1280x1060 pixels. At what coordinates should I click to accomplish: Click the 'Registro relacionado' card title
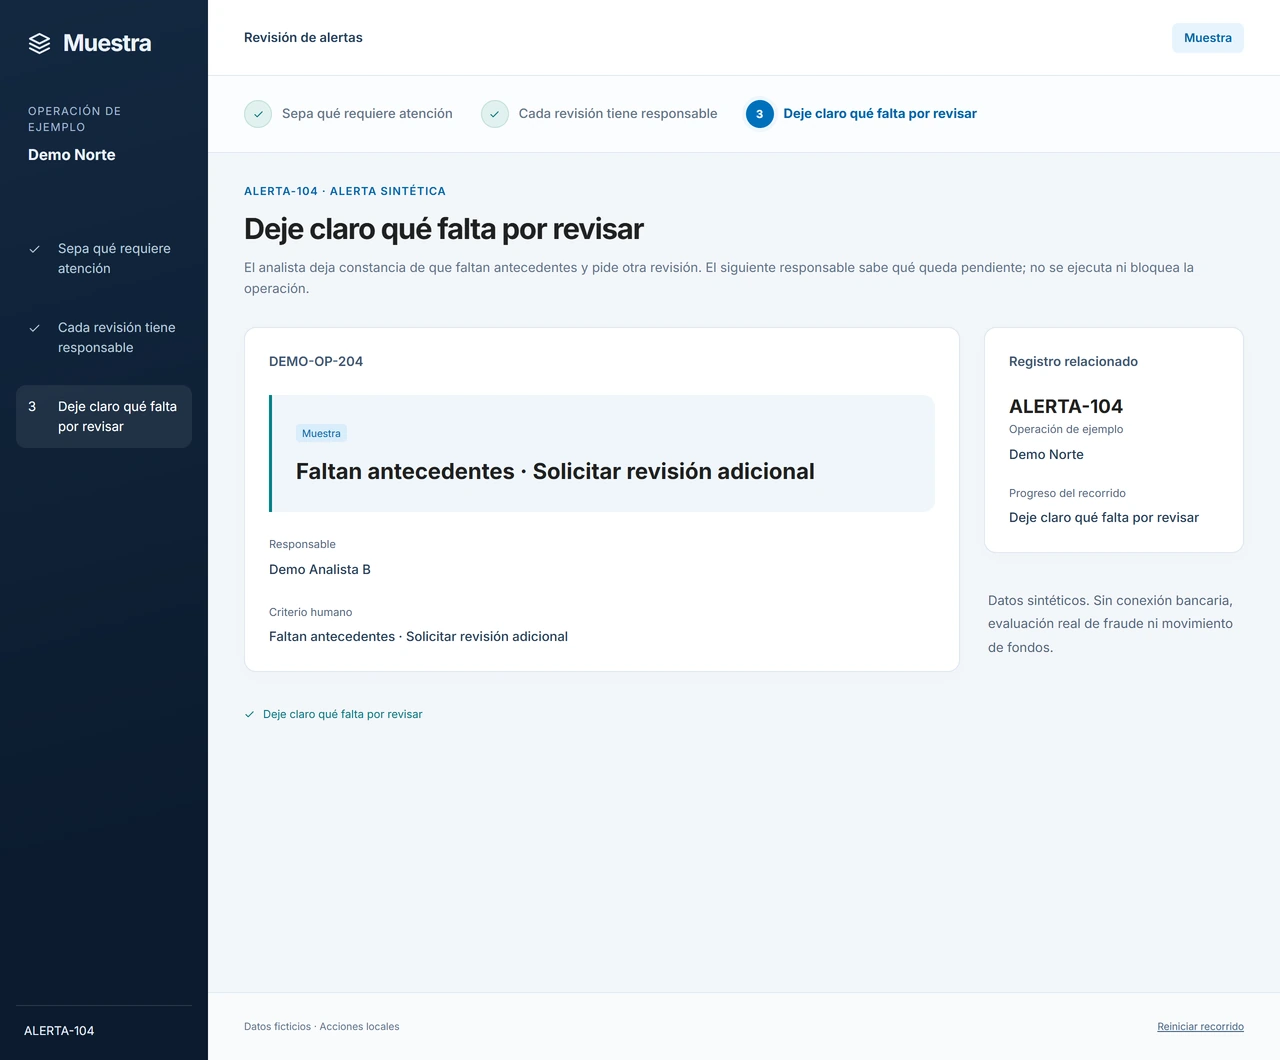click(x=1073, y=362)
